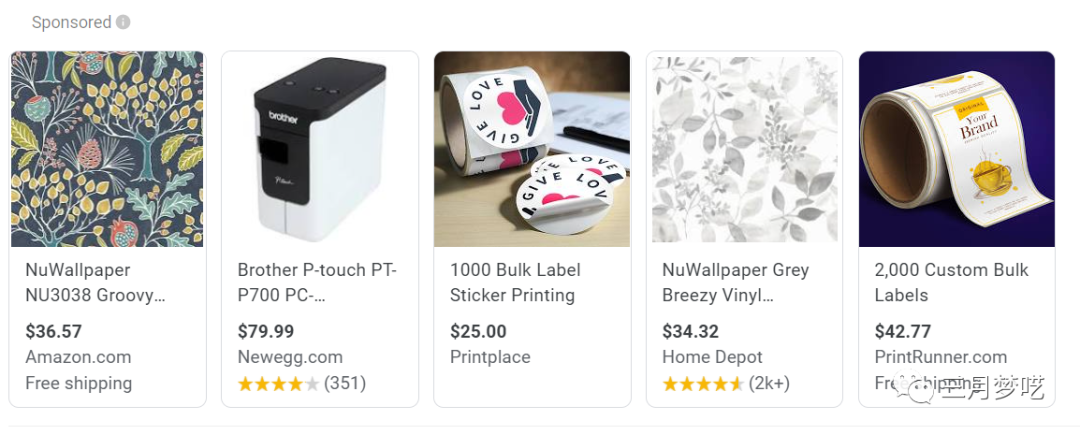Click the Sponsored info icon
The width and height of the screenshot is (1080, 435).
[x=123, y=22]
